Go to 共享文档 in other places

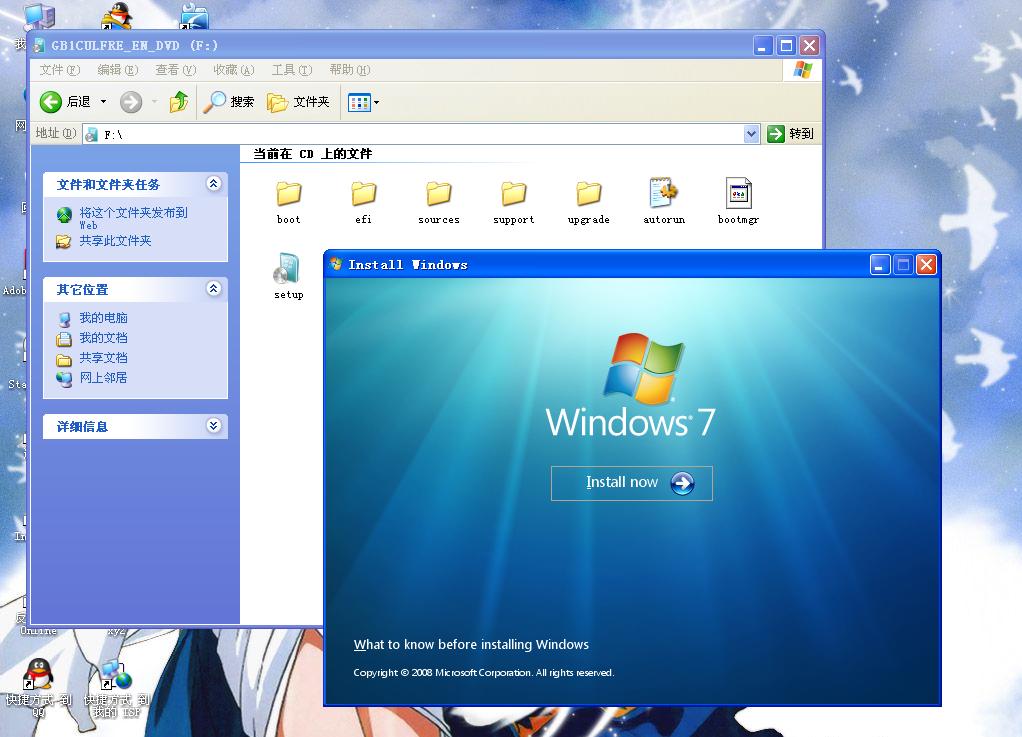coord(103,358)
